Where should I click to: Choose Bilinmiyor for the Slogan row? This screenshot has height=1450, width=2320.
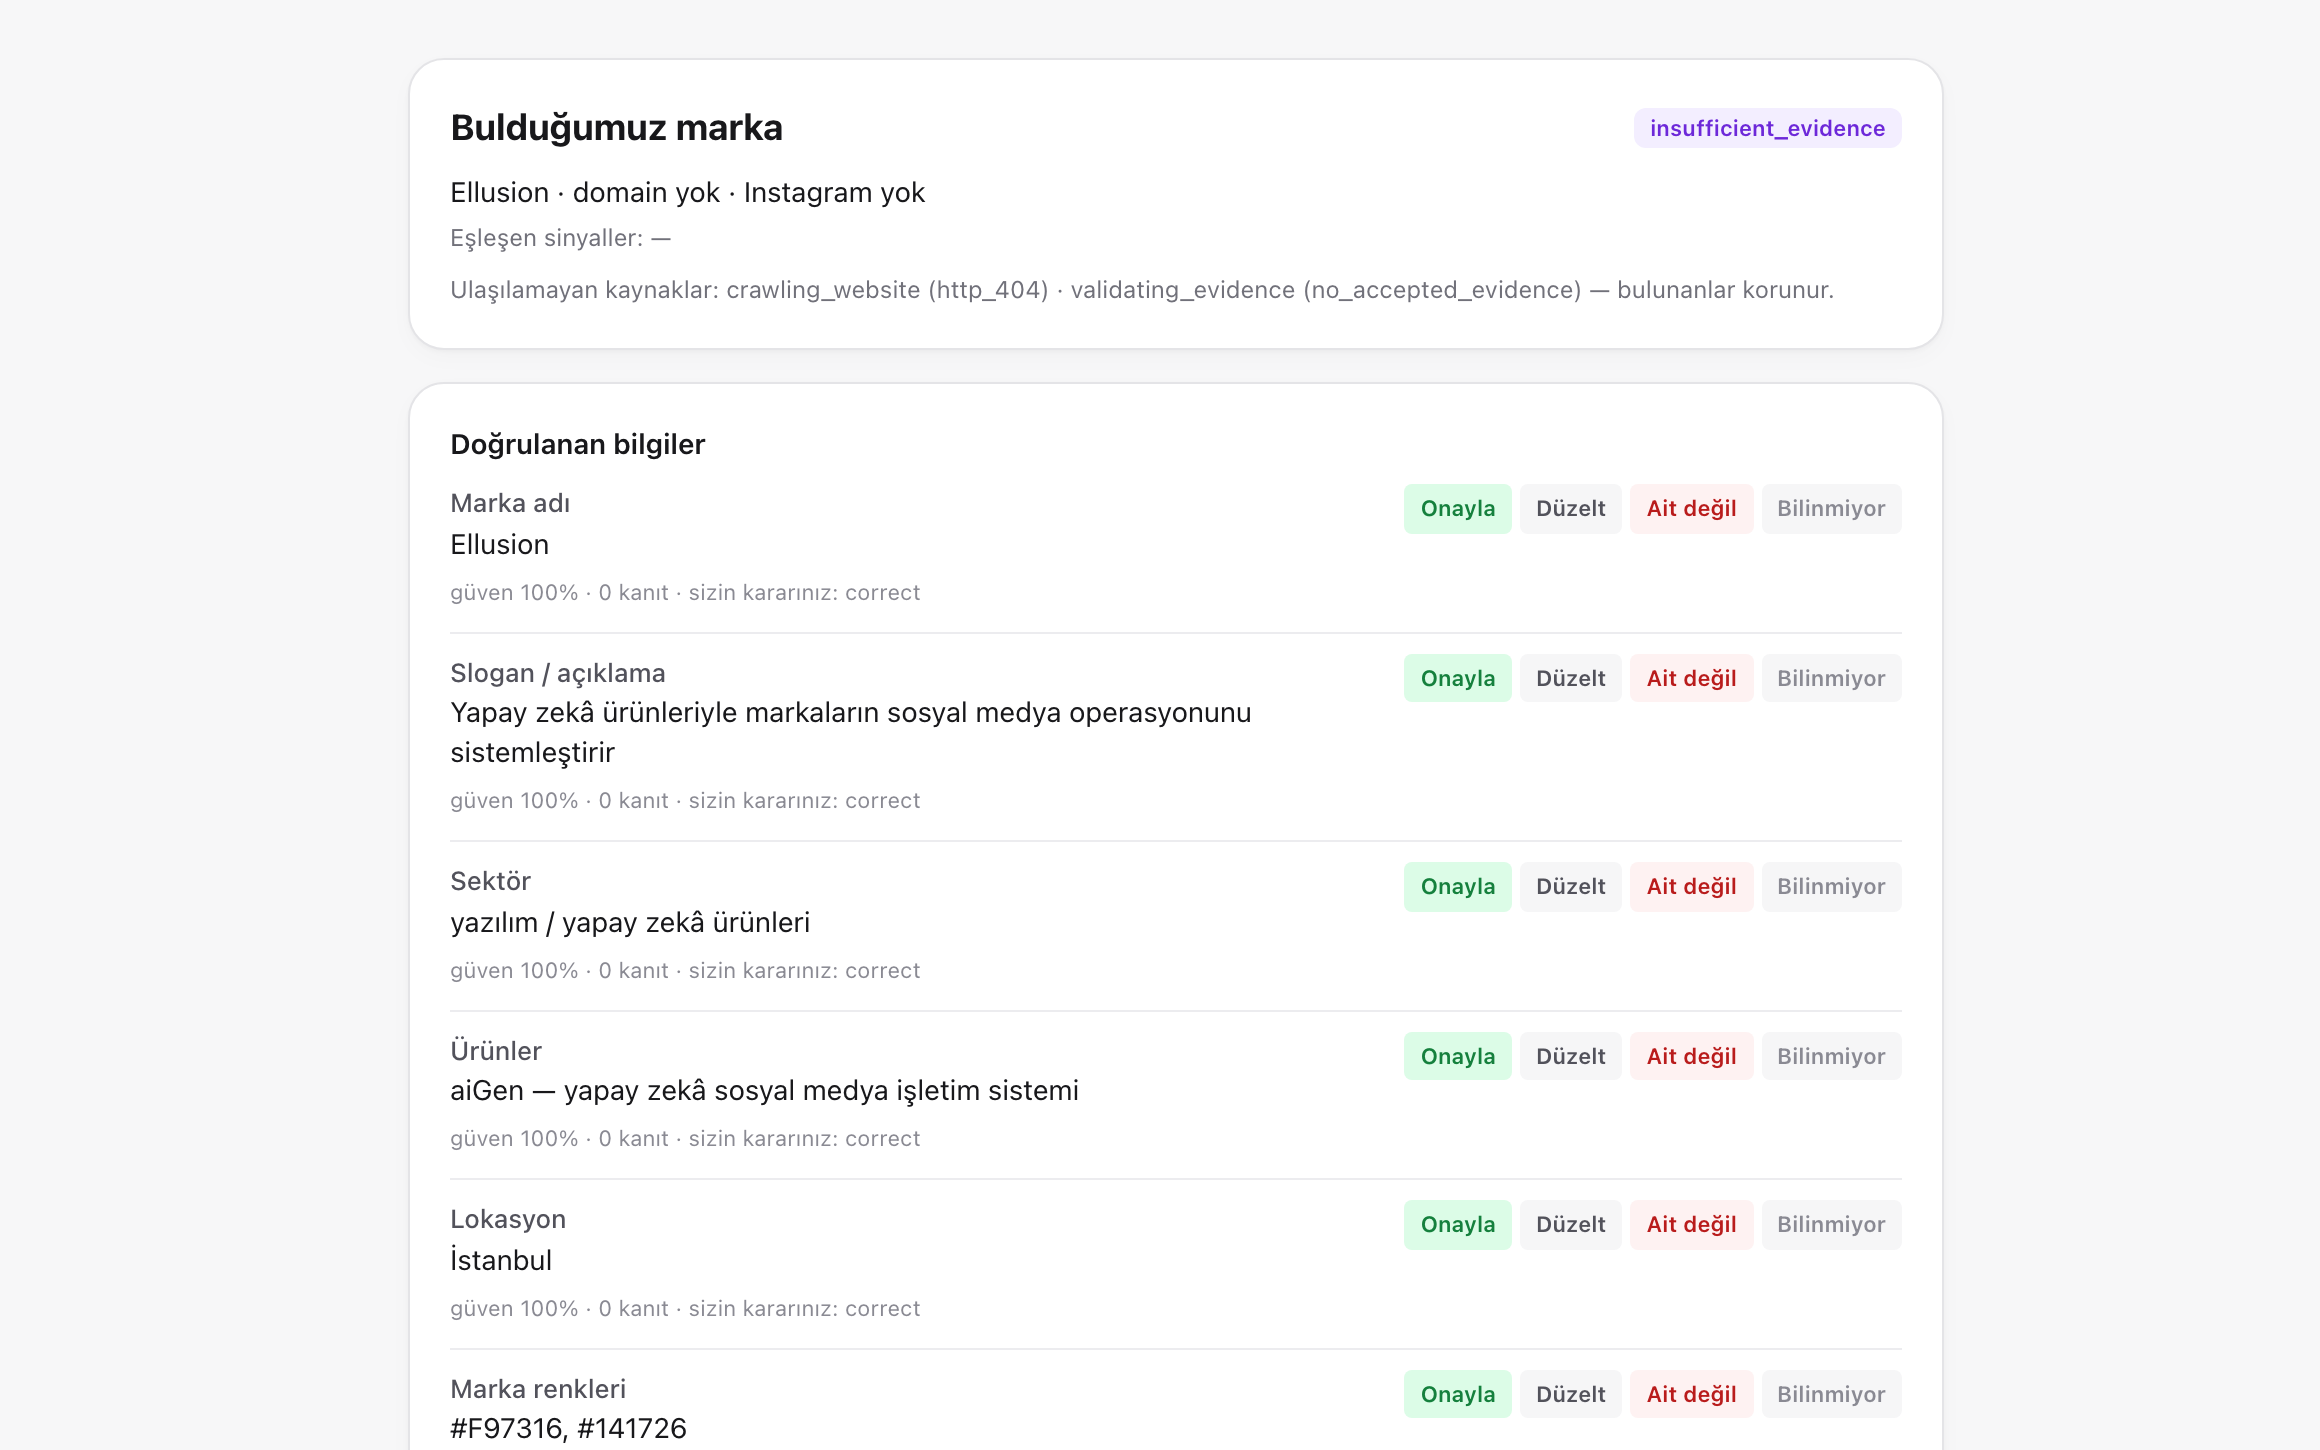(1831, 679)
